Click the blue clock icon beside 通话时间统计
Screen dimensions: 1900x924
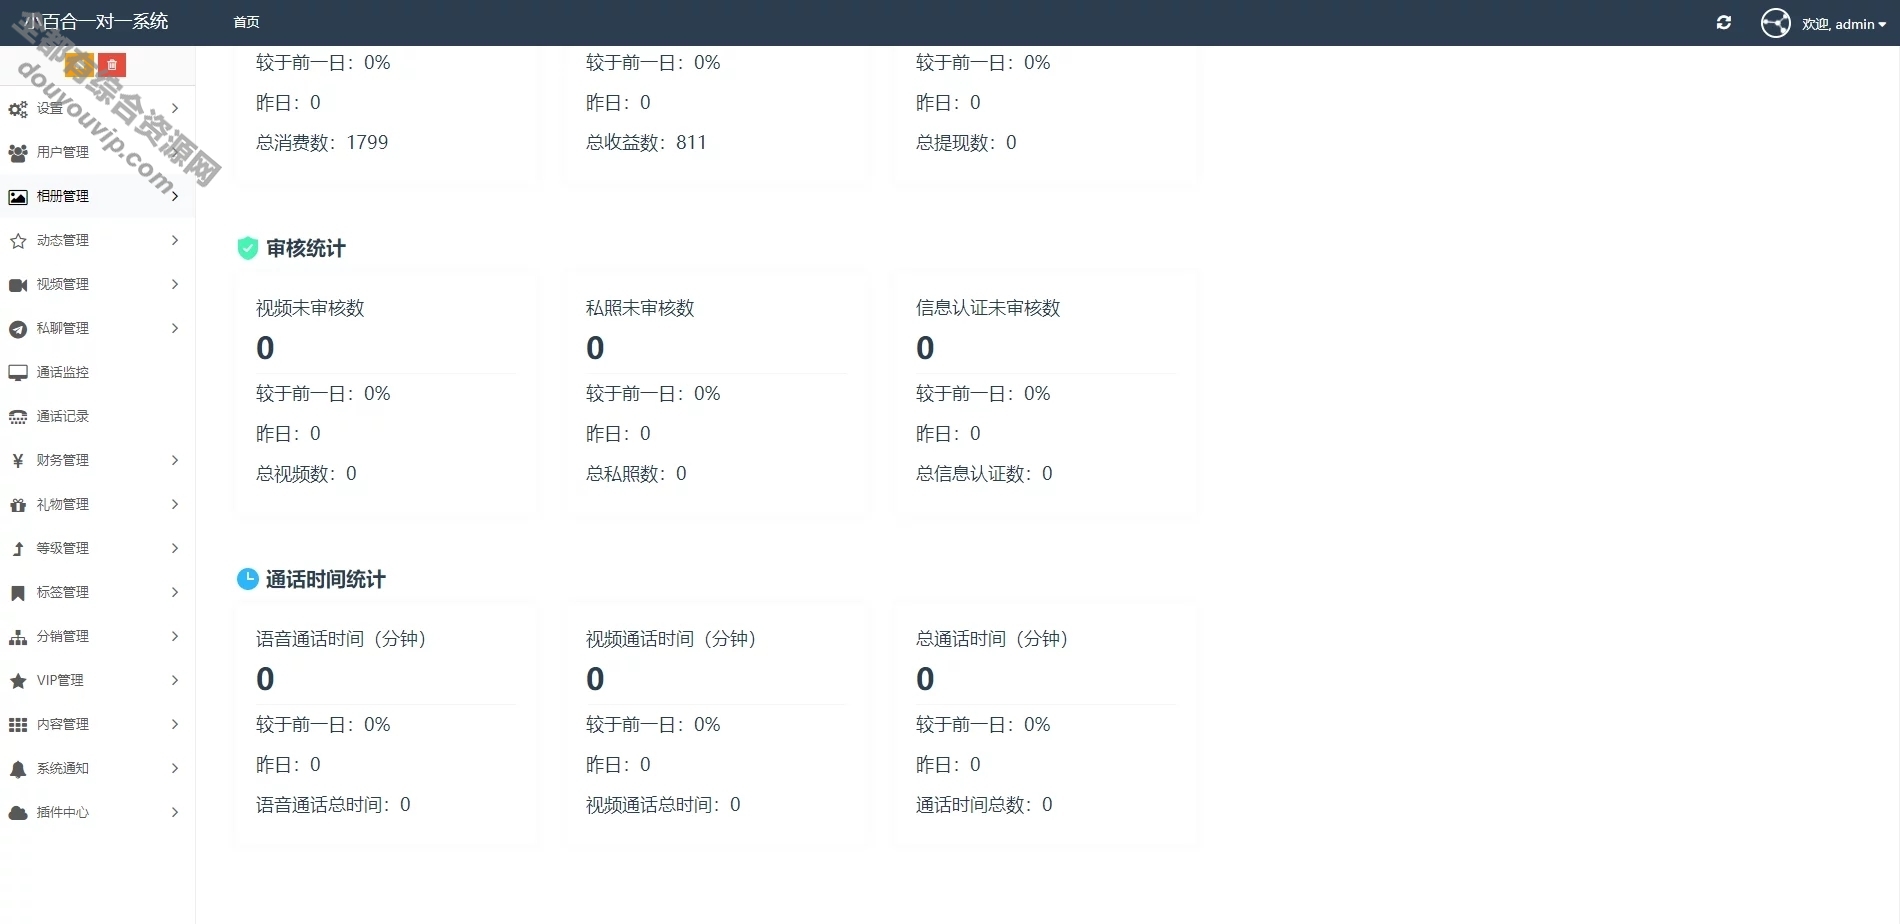pyautogui.click(x=248, y=579)
